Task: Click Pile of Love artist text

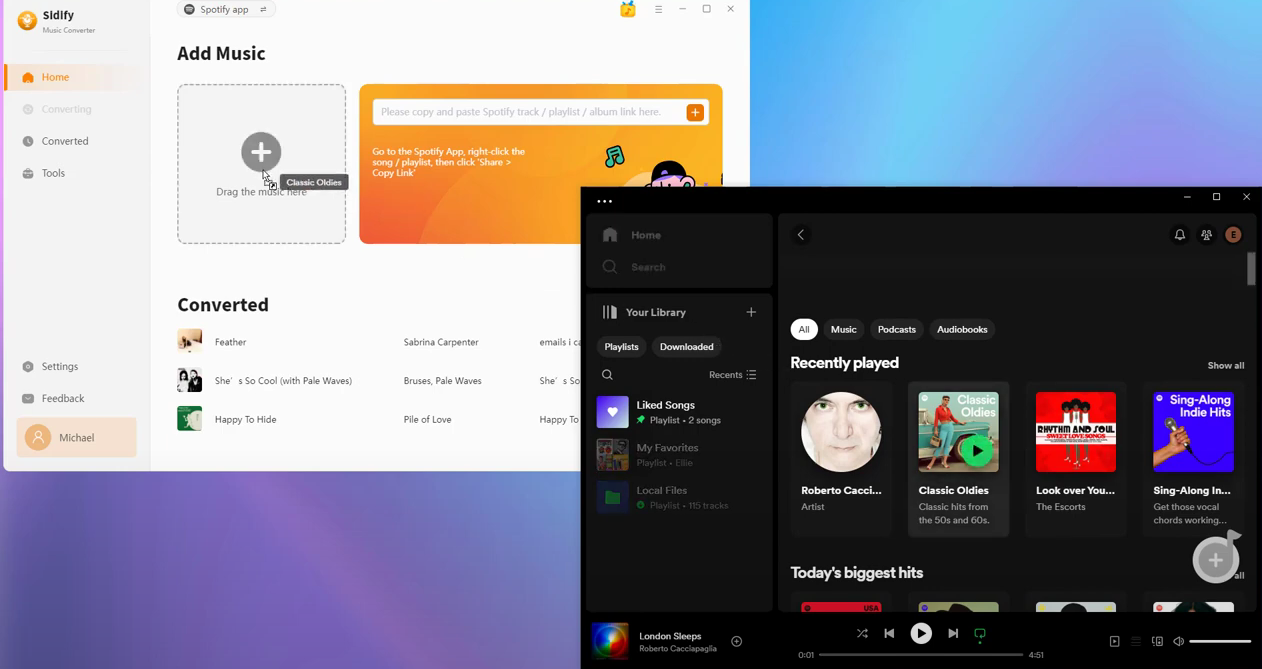Action: [427, 419]
